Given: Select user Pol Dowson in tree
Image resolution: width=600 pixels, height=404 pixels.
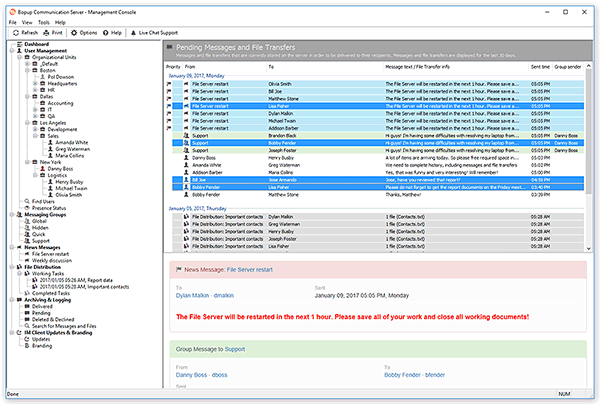Looking at the screenshot, I should (60, 77).
